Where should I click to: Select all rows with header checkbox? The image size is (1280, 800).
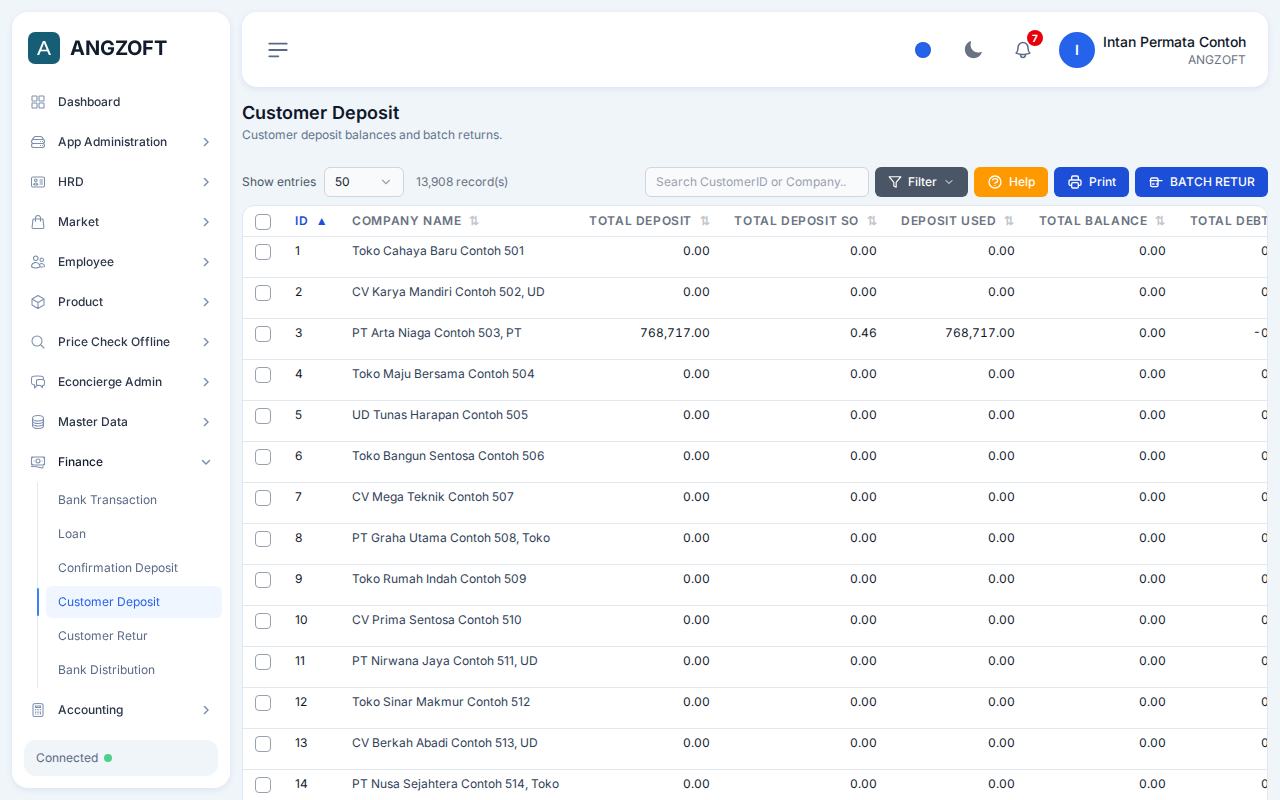click(x=263, y=222)
